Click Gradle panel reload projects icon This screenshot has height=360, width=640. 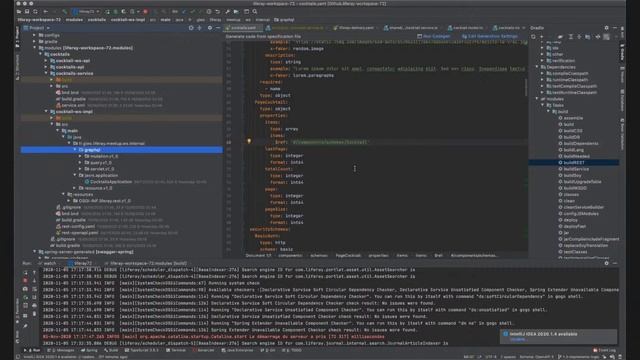point(533,37)
